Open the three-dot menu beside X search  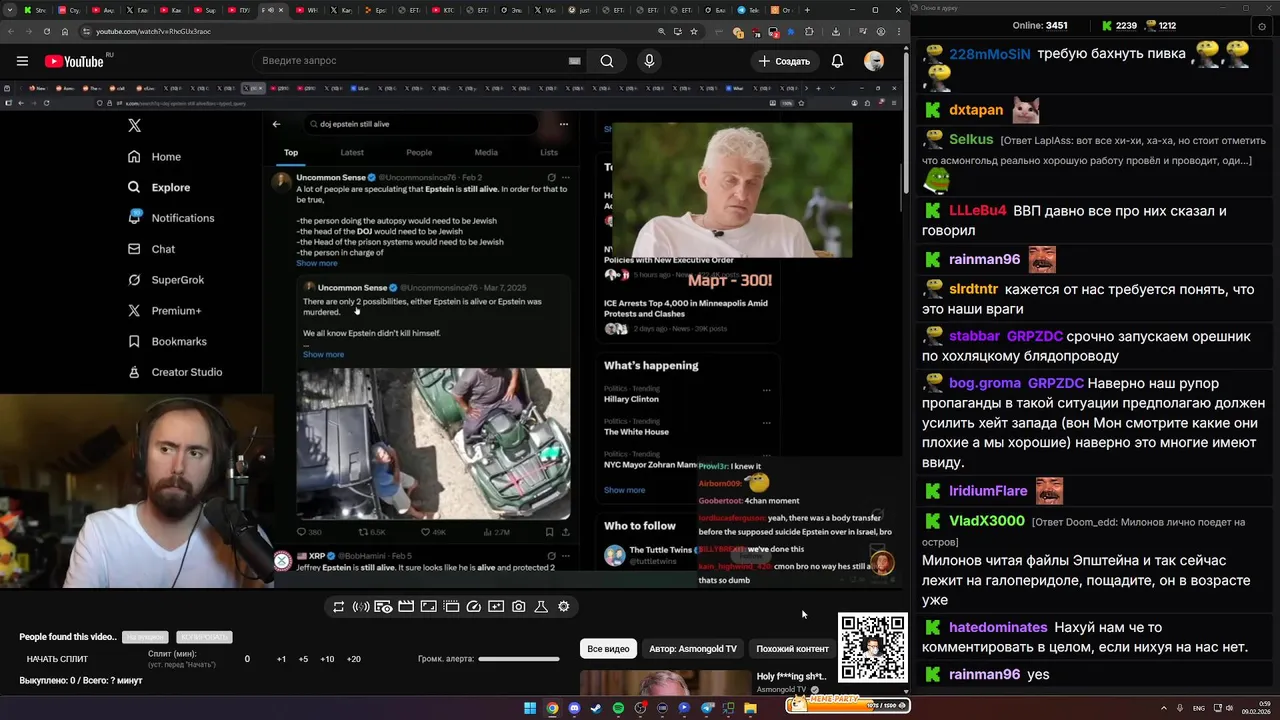point(564,124)
